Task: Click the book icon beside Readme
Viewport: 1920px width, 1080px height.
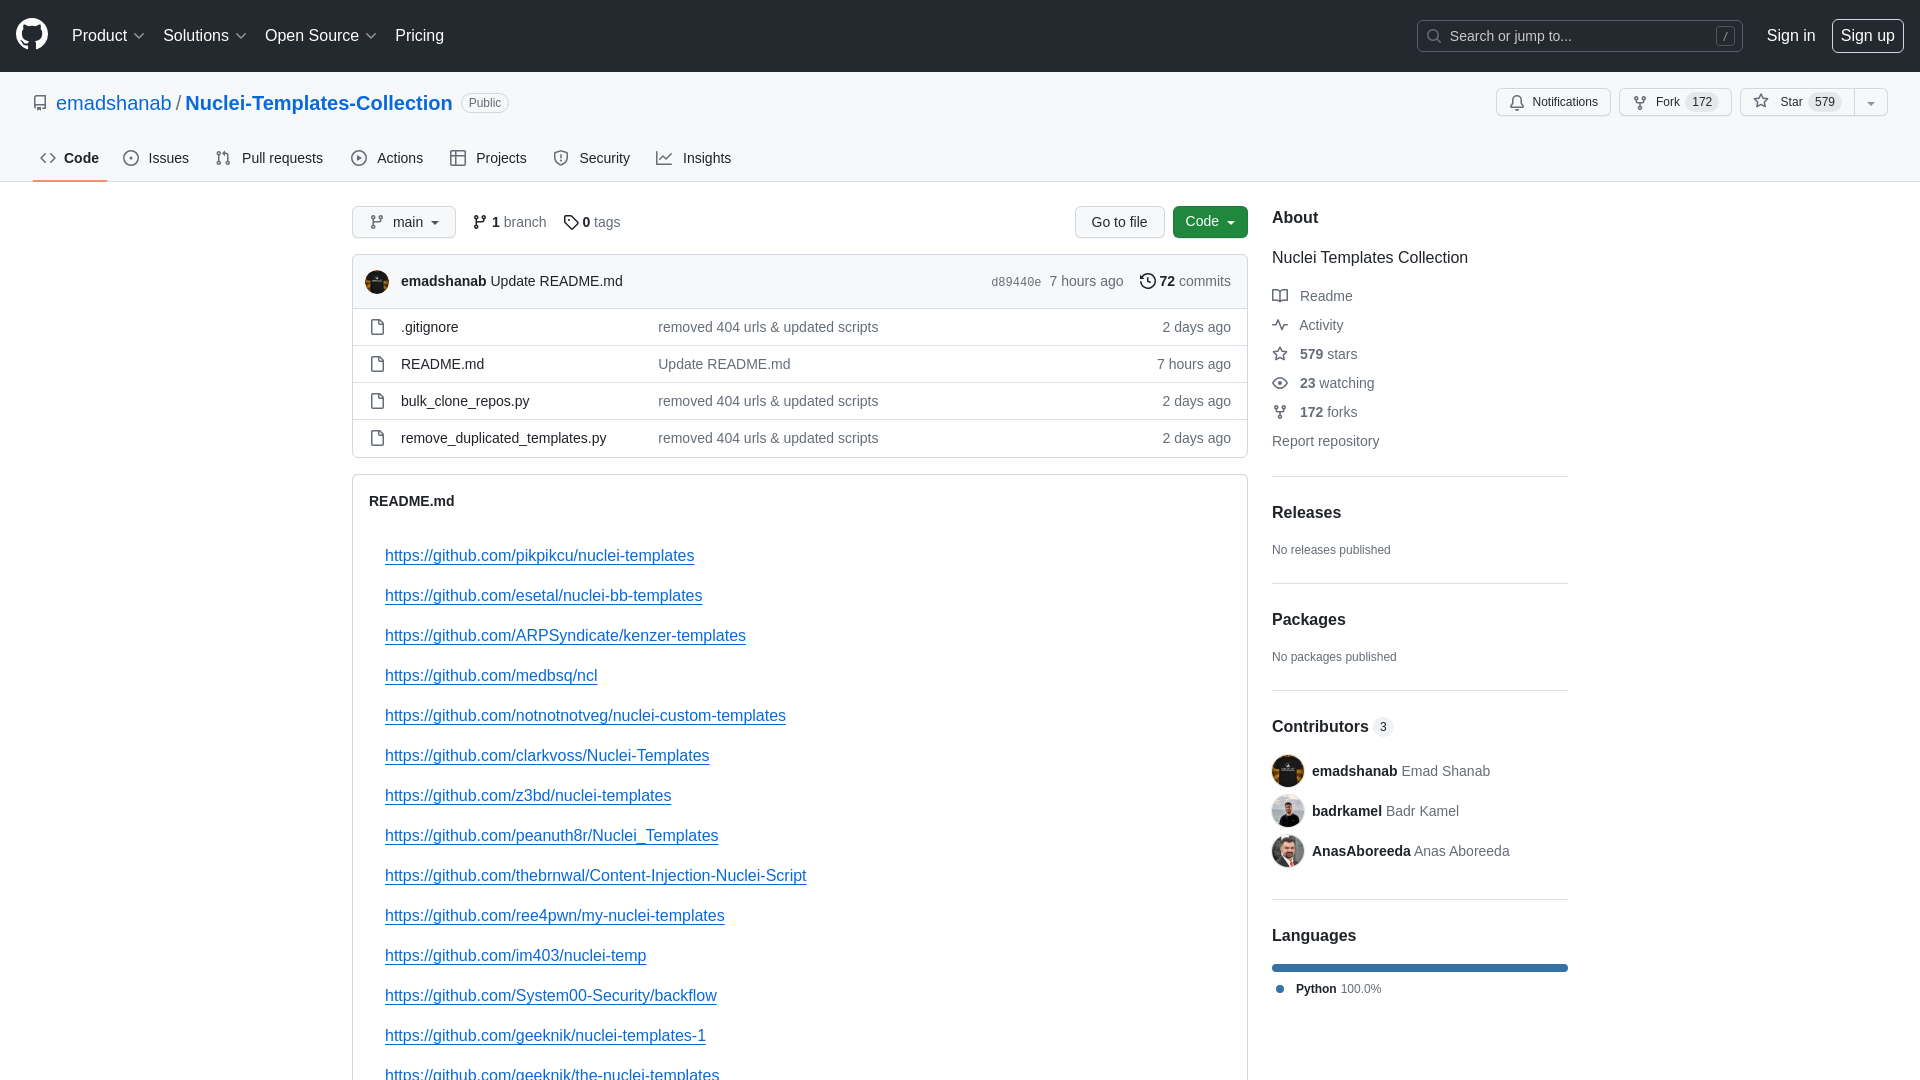Action: (1280, 295)
